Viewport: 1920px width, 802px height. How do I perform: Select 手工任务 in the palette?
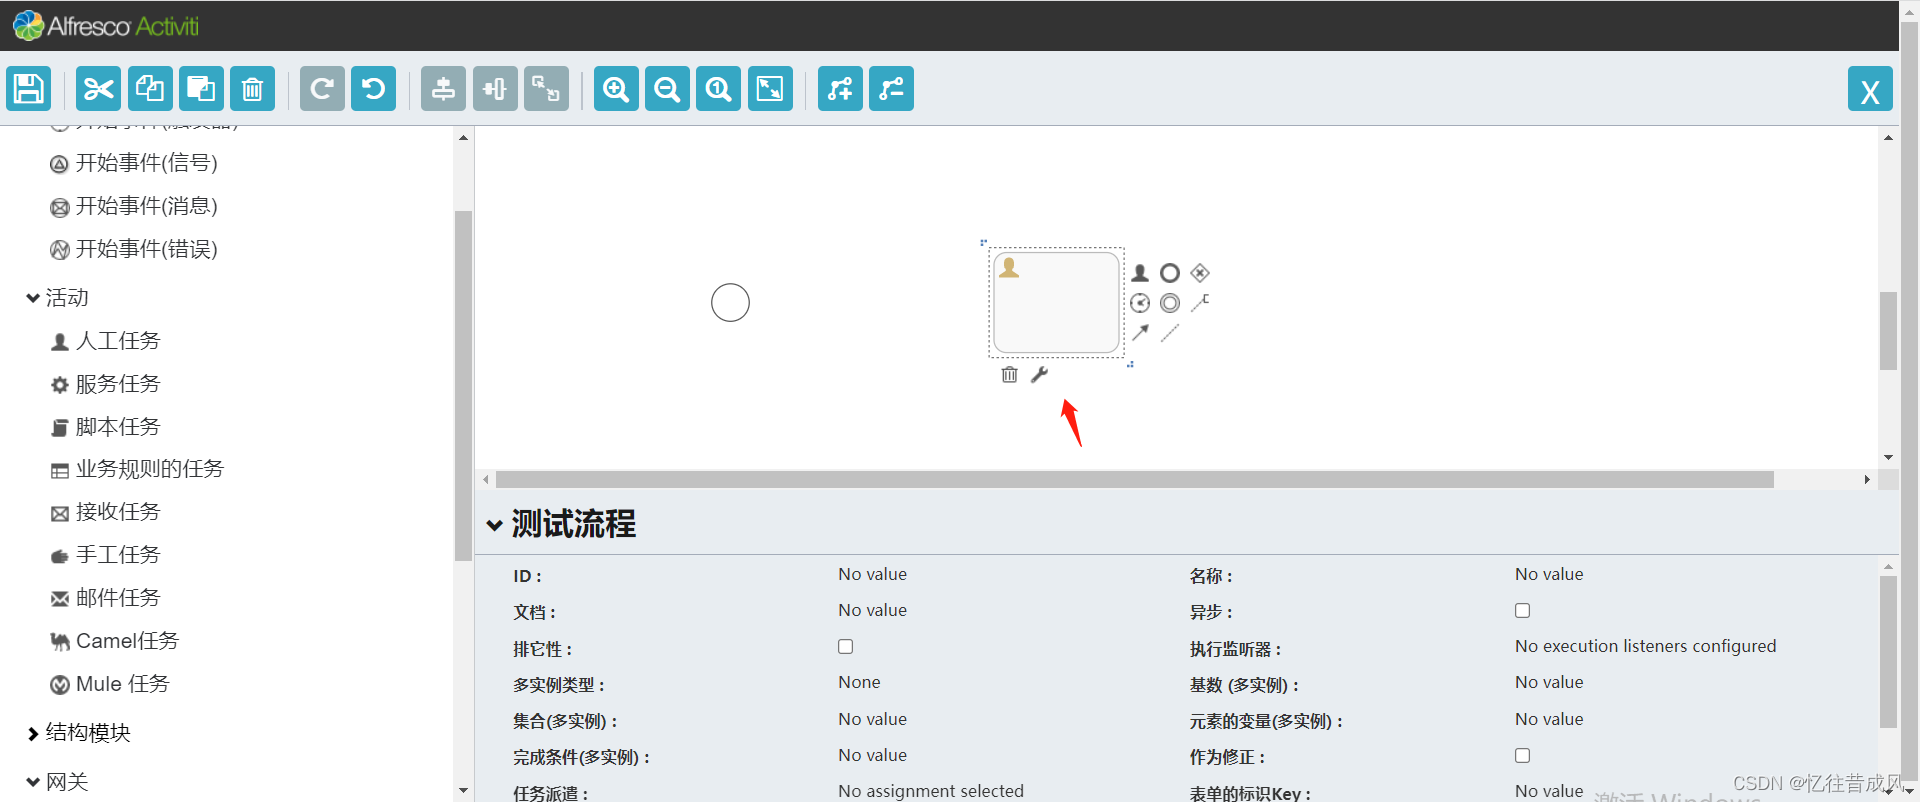pyautogui.click(x=105, y=555)
